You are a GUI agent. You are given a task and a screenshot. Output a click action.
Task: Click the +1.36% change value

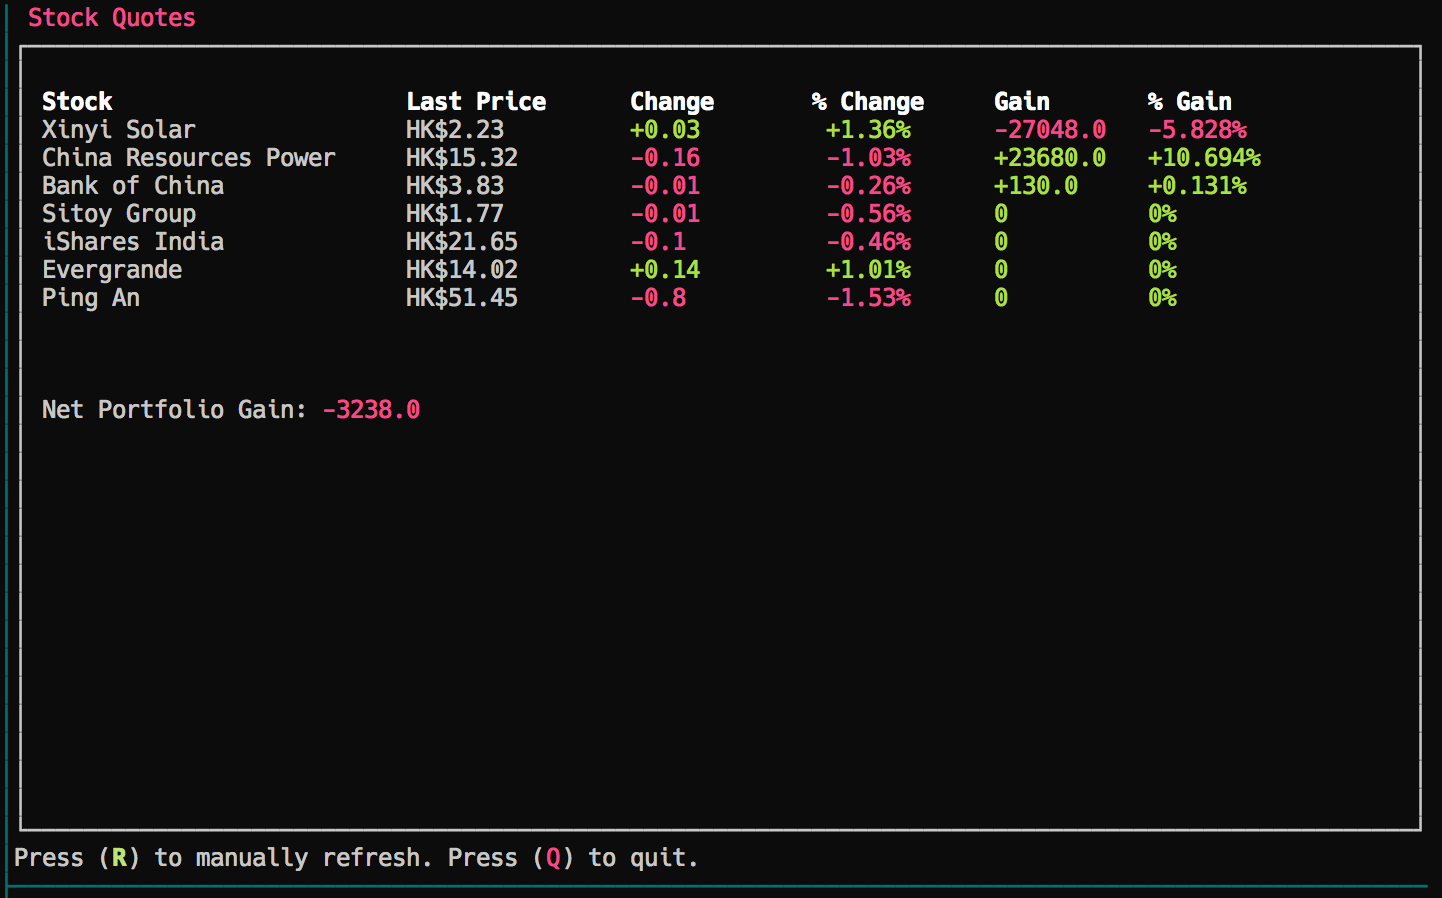click(868, 130)
